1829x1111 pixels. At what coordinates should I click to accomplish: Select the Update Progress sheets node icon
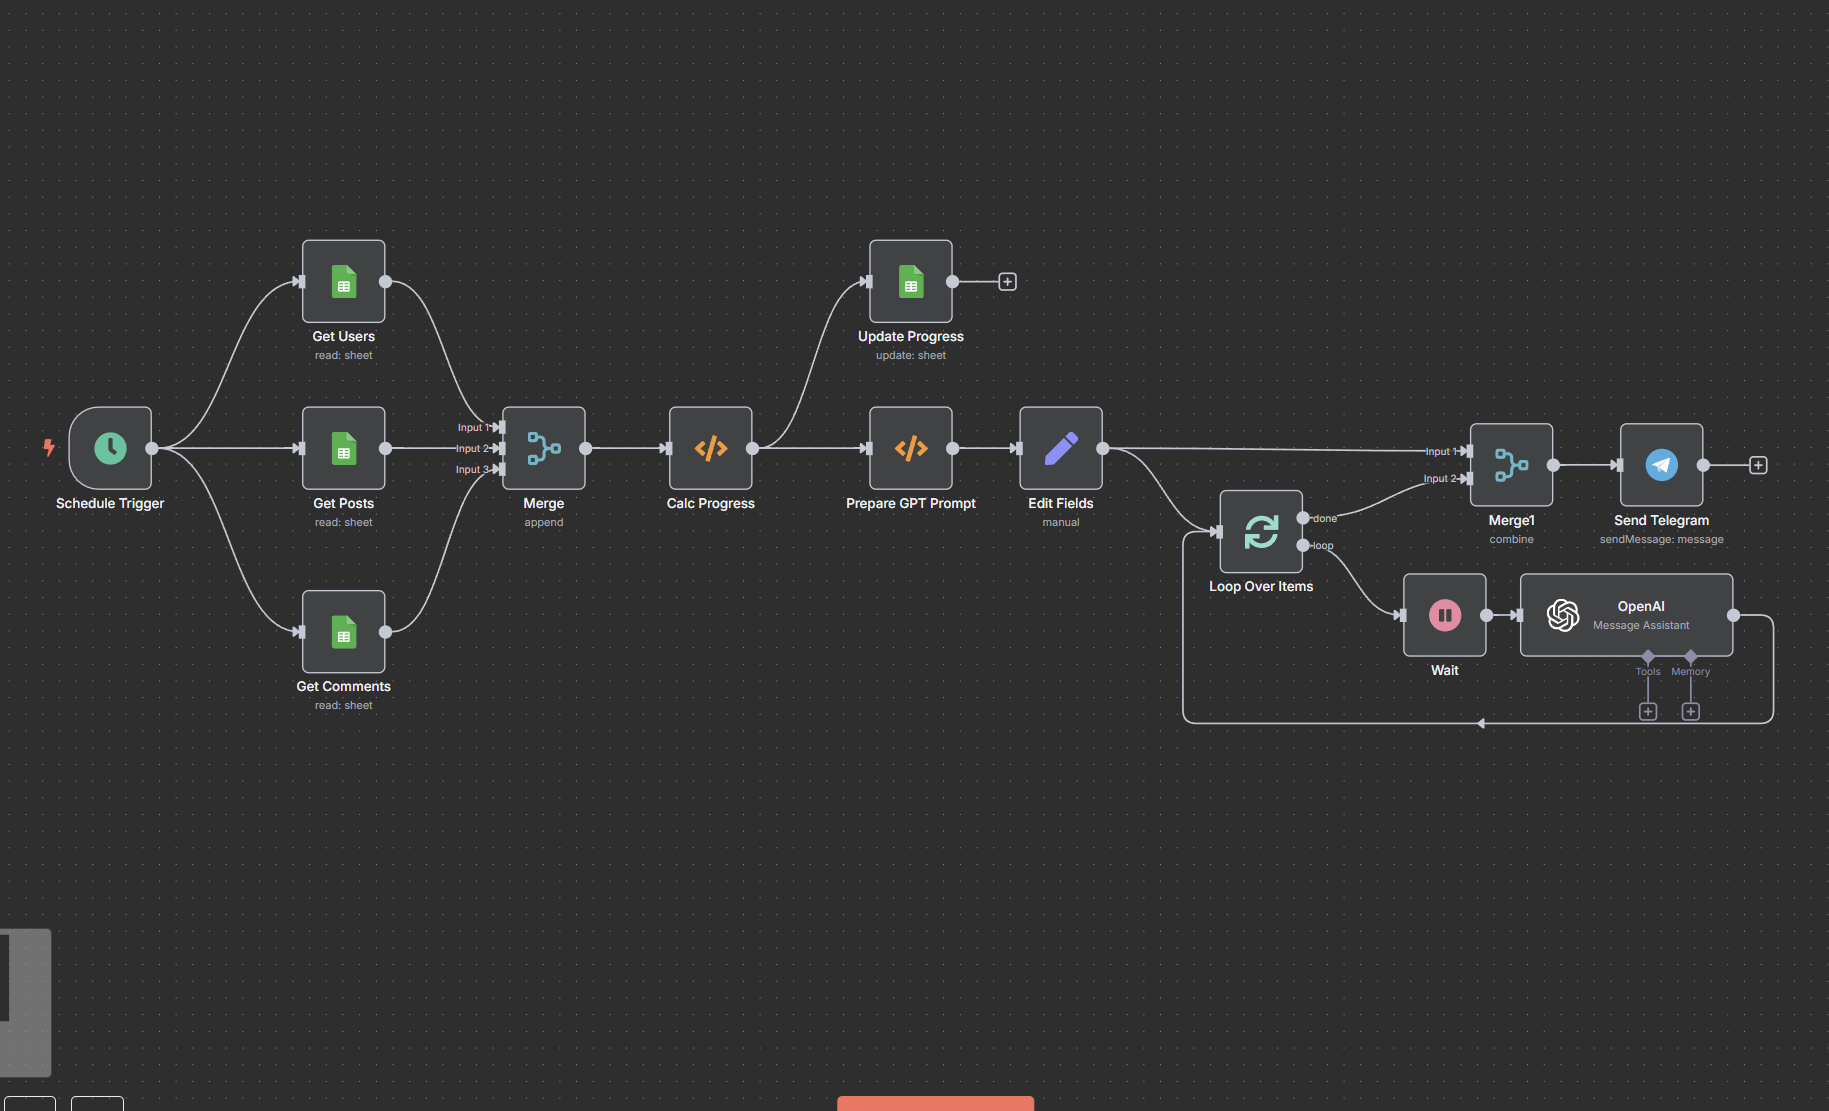[911, 281]
